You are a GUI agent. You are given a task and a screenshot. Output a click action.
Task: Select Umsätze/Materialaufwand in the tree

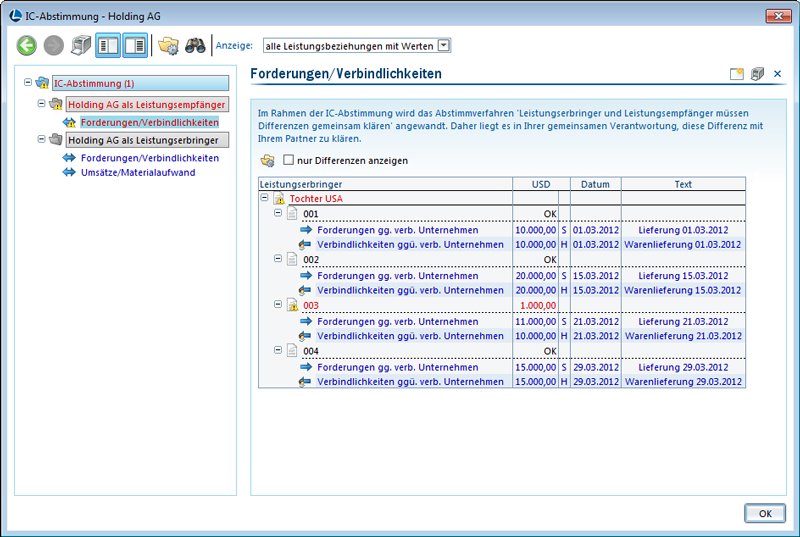(138, 172)
